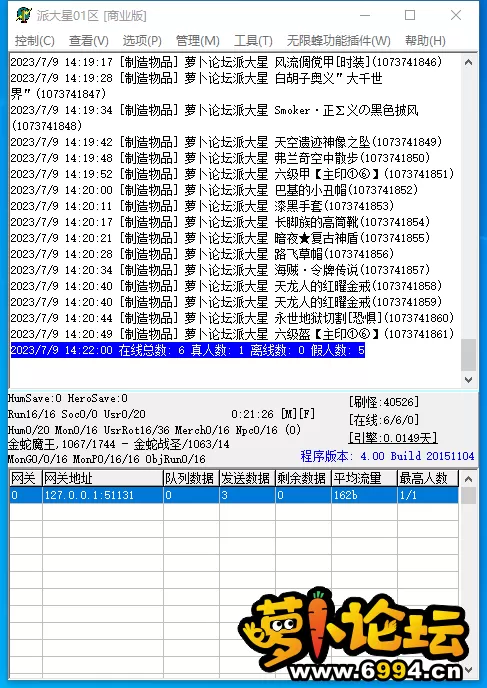Click Run16/16 Soc0/0 Usr0/20 status line
This screenshot has width=487, height=688.
click(x=77, y=414)
